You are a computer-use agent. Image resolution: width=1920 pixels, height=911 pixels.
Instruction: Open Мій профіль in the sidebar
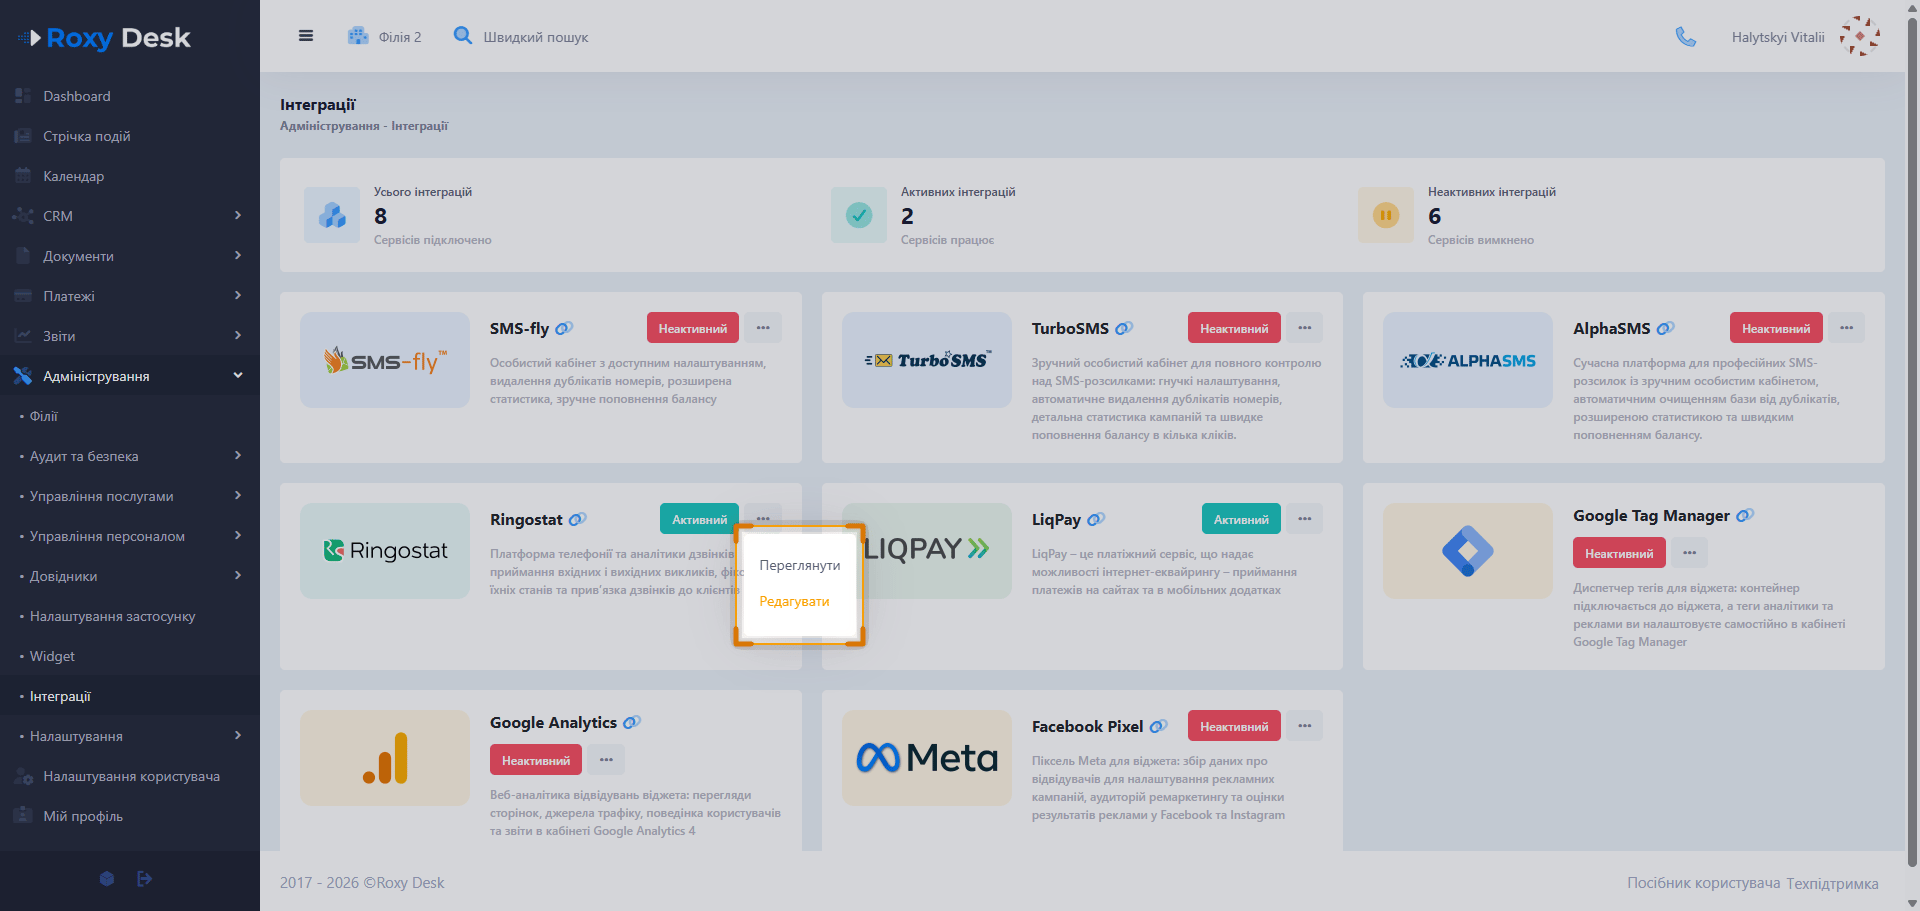[x=130, y=816]
